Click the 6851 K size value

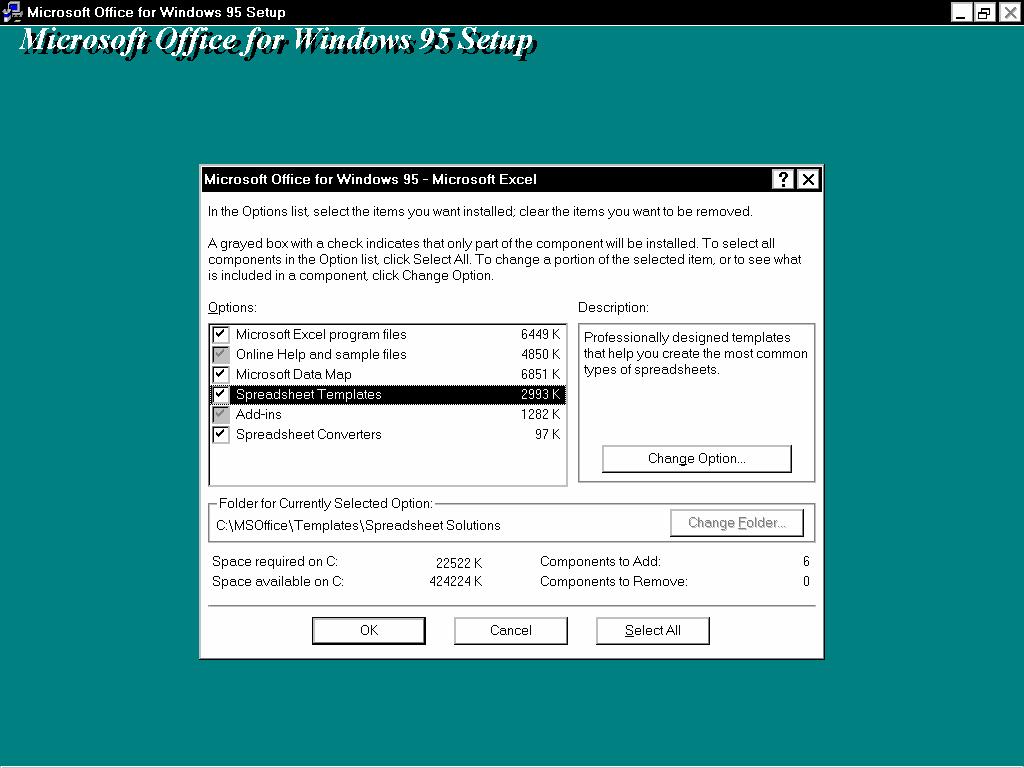541,374
